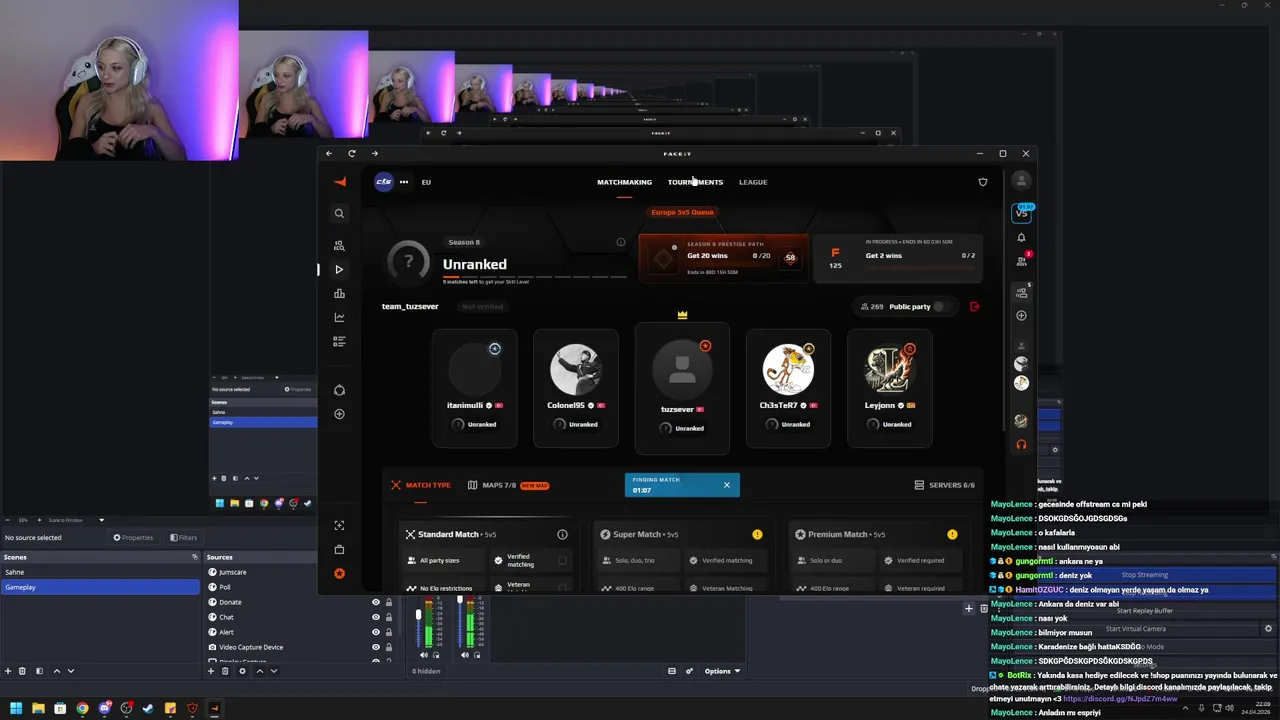The image size is (1280, 720).
Task: Open the FACEIT search icon in sidebar
Action: [x=339, y=213]
